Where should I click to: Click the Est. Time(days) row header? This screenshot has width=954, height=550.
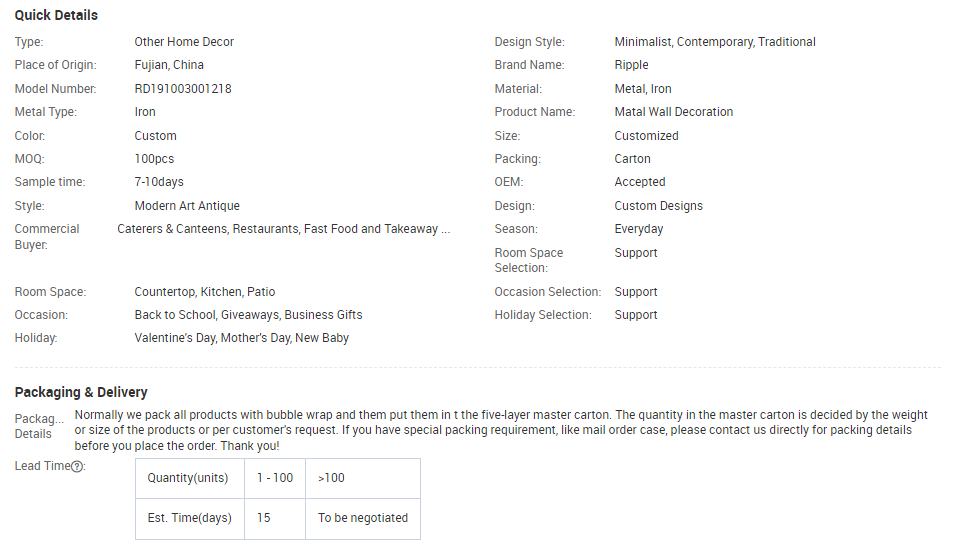tap(189, 518)
